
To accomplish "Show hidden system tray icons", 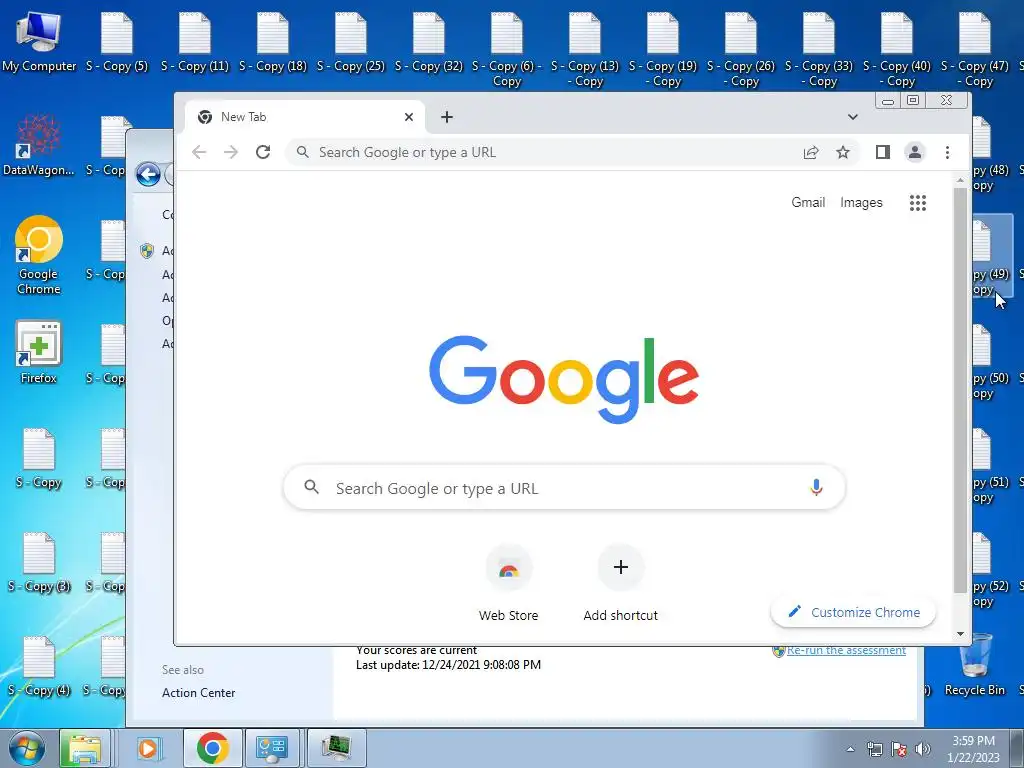I will pyautogui.click(x=850, y=749).
